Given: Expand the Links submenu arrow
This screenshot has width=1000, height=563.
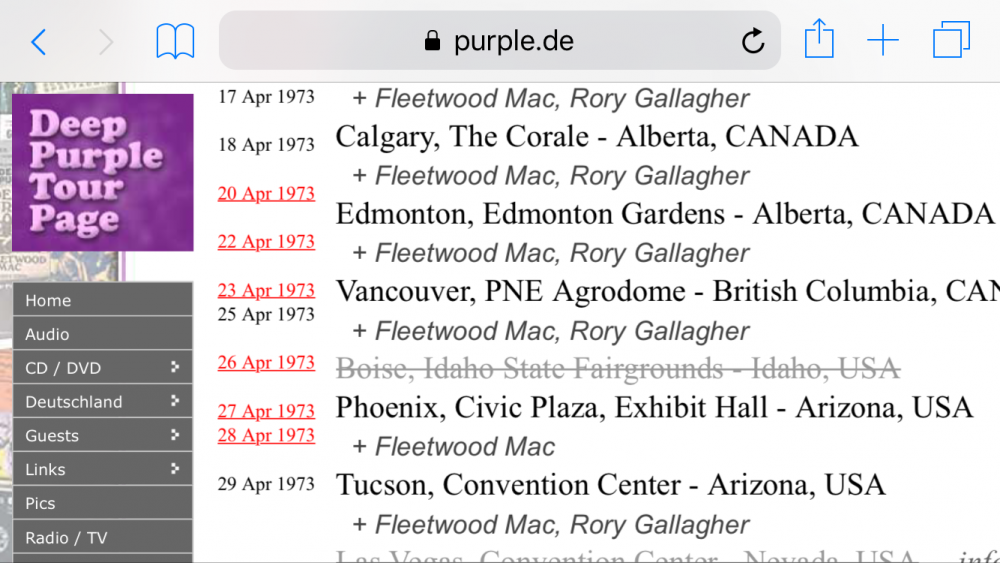Looking at the screenshot, I should click(x=175, y=468).
